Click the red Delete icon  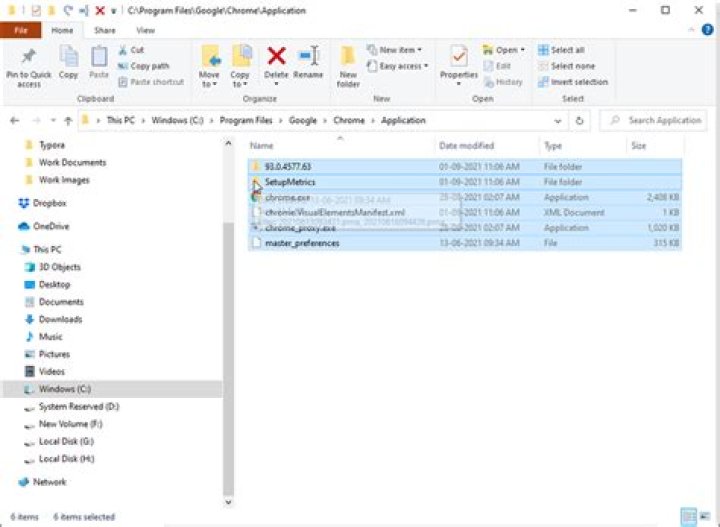point(276,56)
